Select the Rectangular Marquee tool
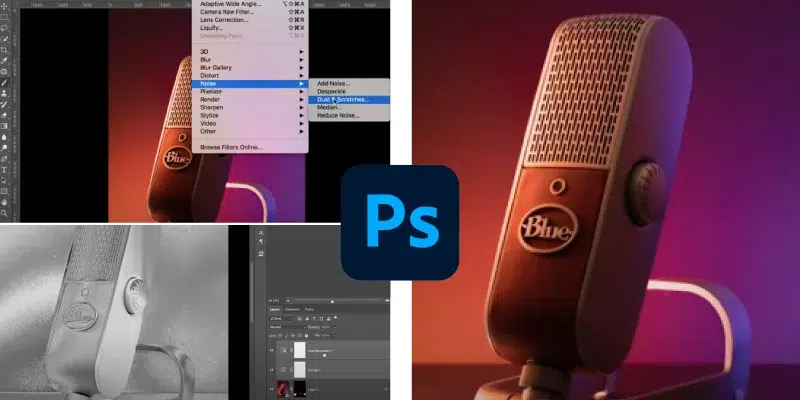 5,17
